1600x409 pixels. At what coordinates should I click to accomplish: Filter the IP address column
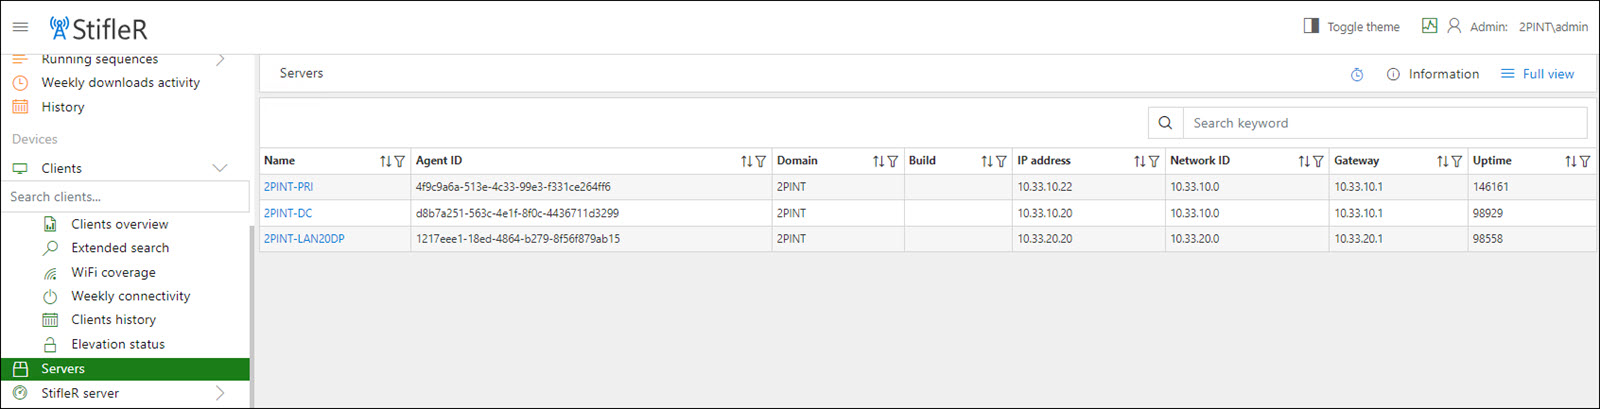[x=1154, y=161]
